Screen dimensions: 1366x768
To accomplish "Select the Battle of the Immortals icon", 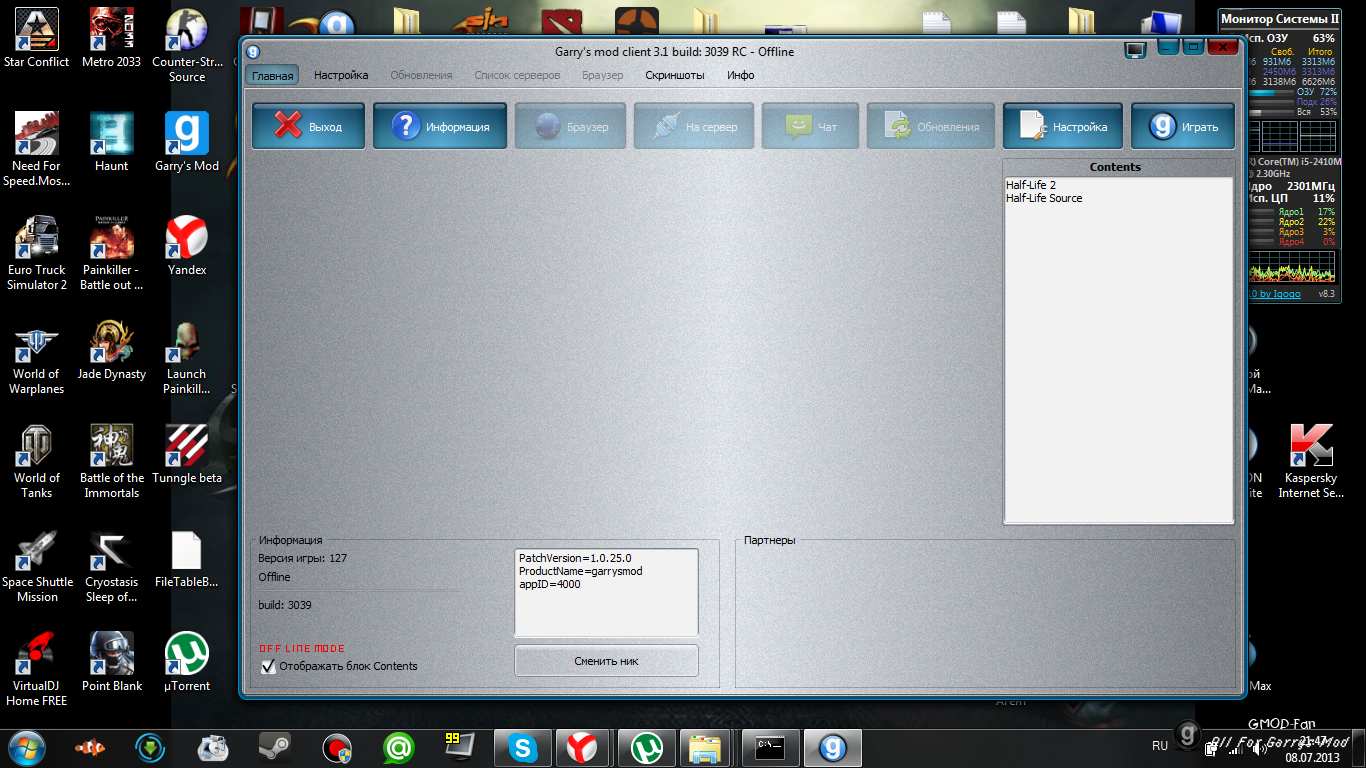I will (x=112, y=462).
